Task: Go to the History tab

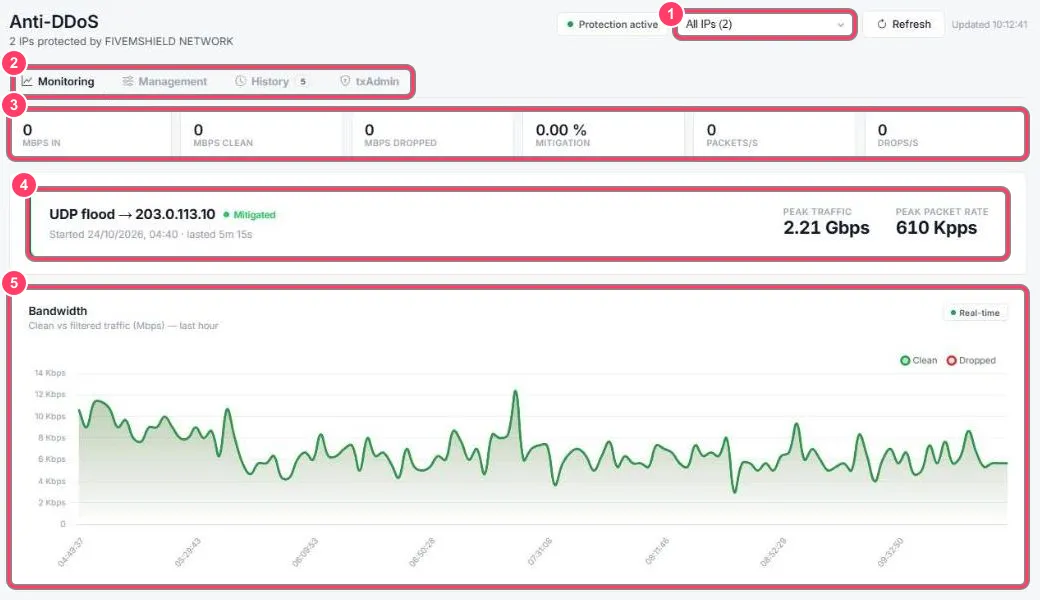Action: click(x=271, y=82)
